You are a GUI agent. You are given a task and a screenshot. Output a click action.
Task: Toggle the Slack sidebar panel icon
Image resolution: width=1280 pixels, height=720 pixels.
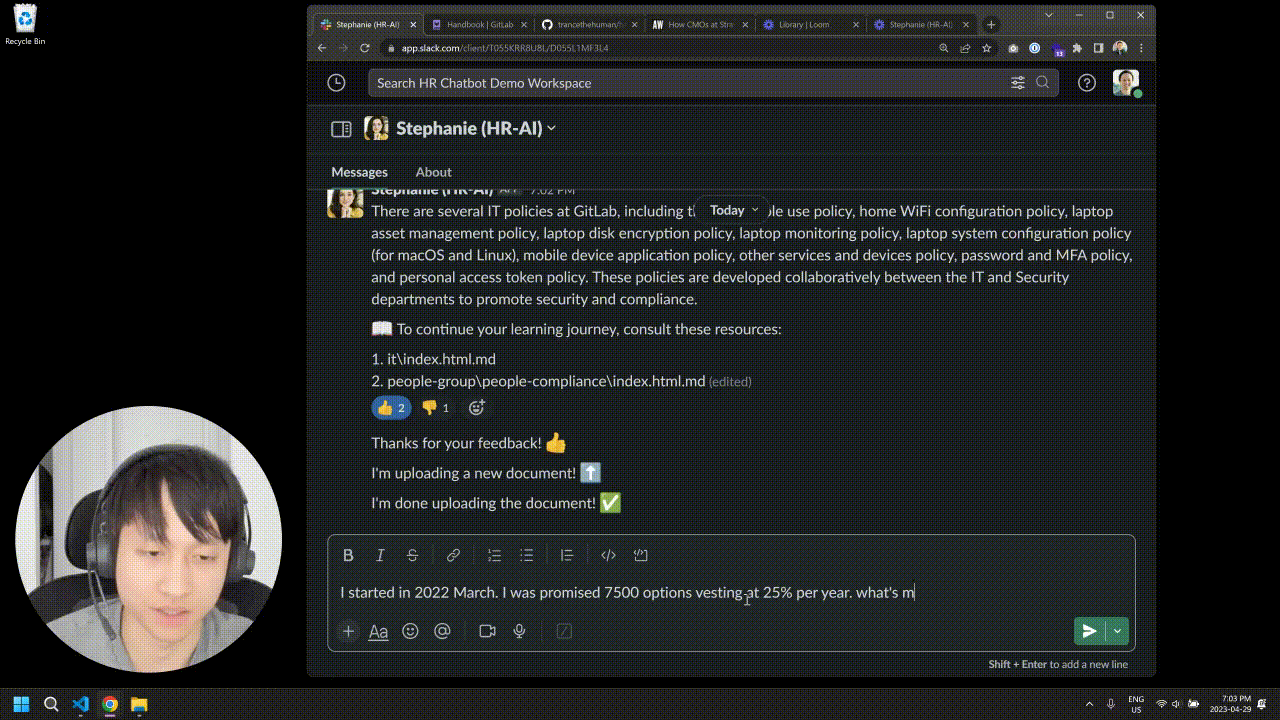pos(341,129)
